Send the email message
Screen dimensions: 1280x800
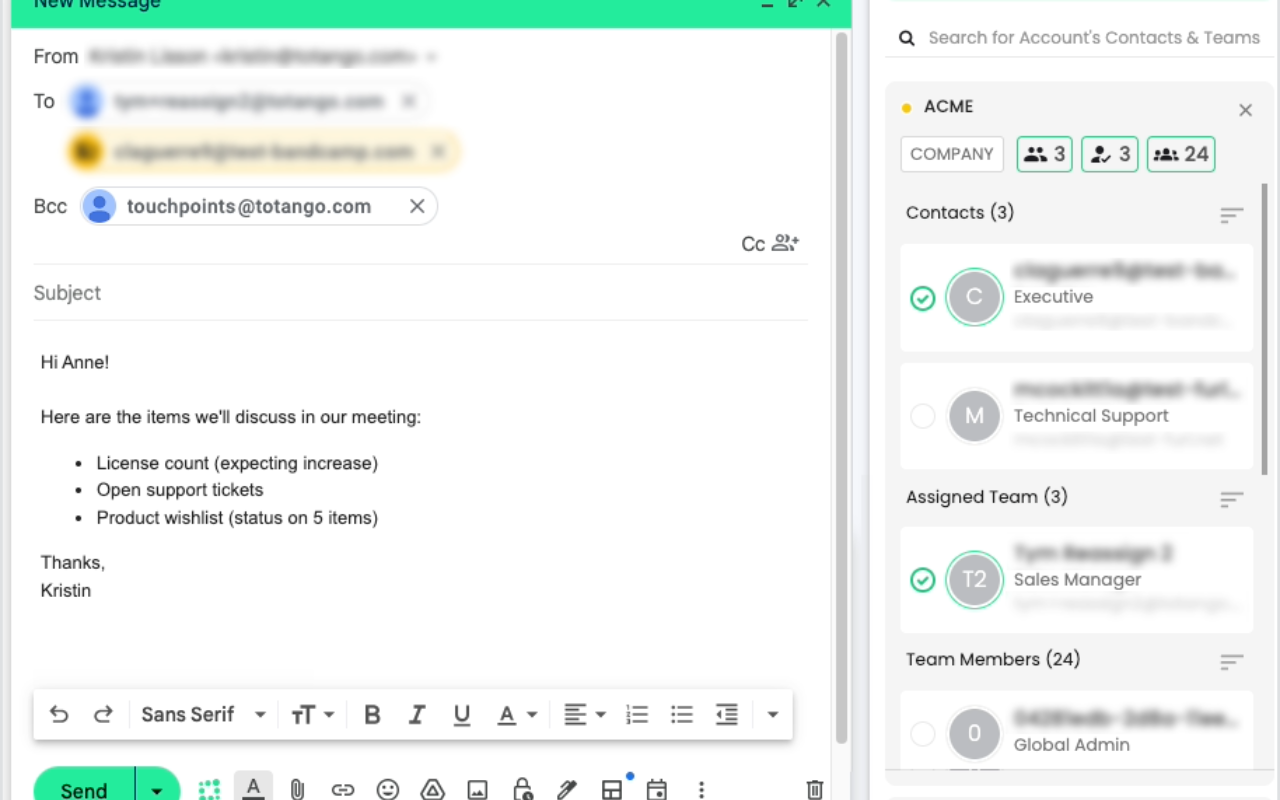pyautogui.click(x=84, y=788)
